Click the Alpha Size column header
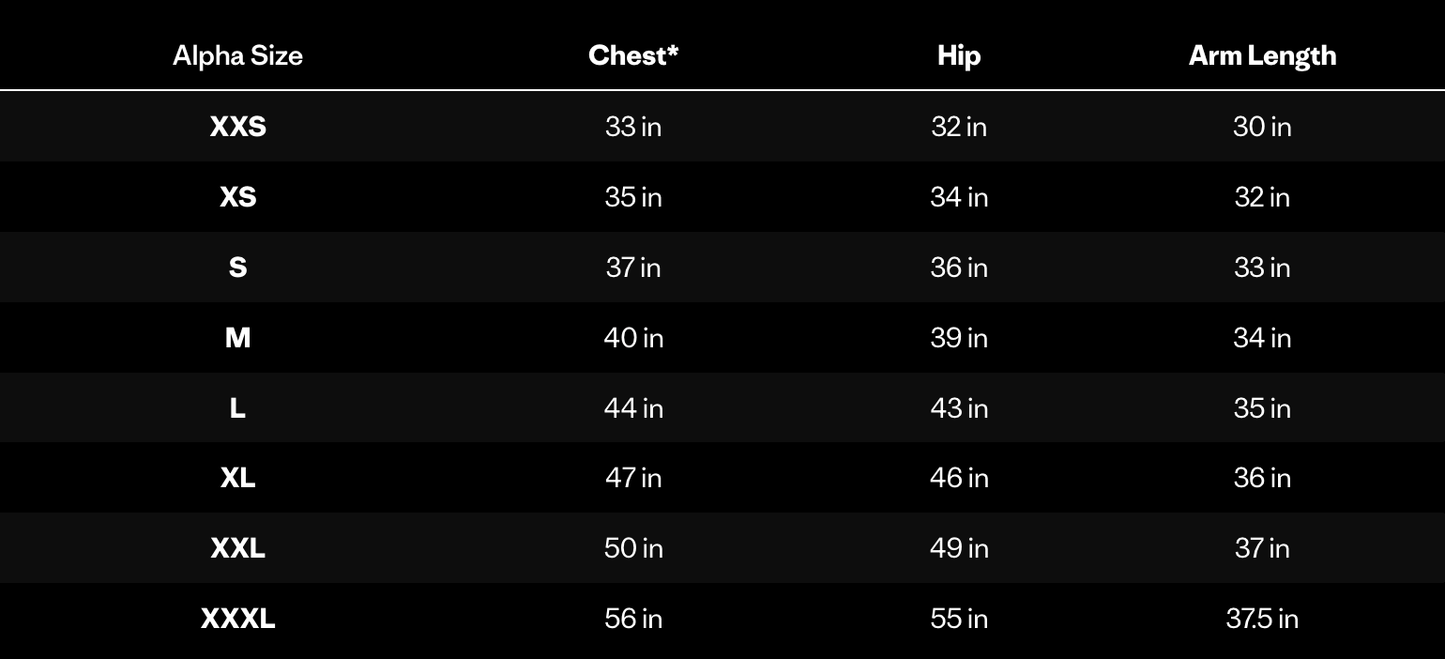 click(237, 55)
